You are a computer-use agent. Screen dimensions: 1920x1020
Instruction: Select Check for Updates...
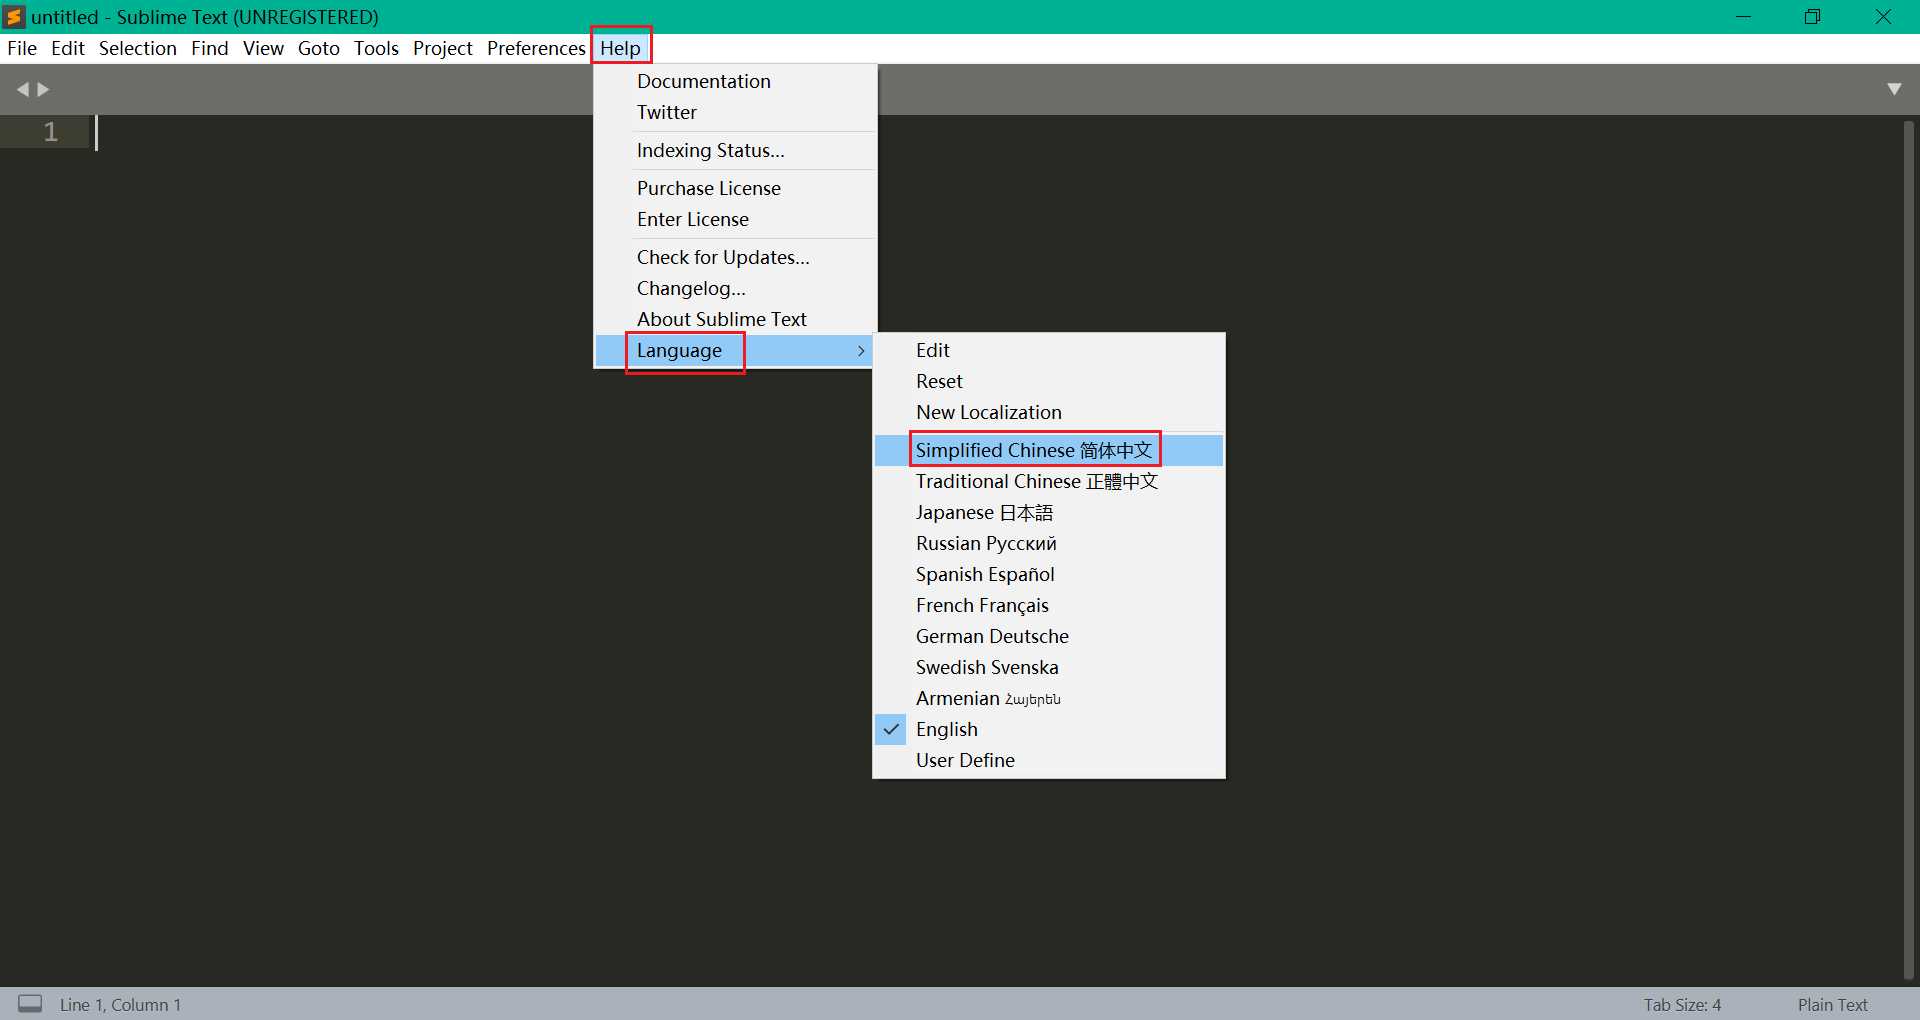[x=735, y=257]
